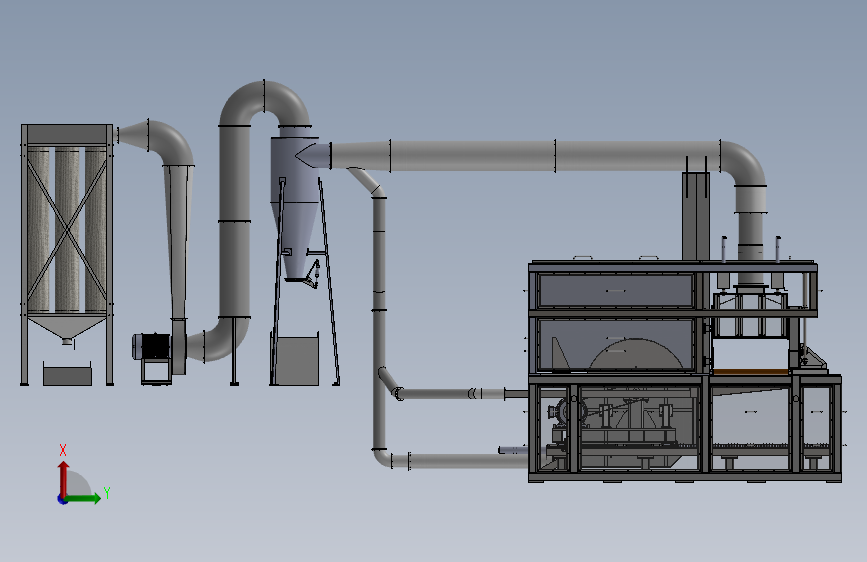Viewport: 867px width, 562px height.
Task: Select the baghouse hopper cone
Action: pos(67,327)
